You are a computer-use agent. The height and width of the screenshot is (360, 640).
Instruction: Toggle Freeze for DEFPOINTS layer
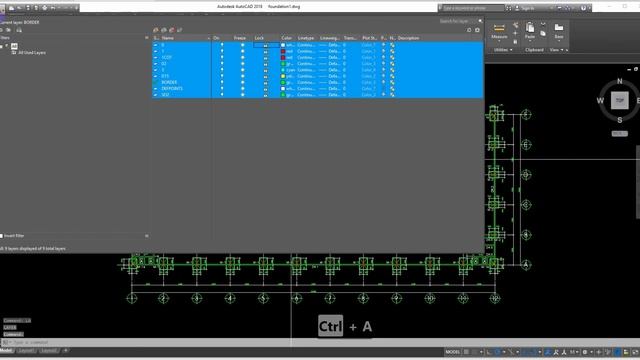tap(242, 89)
